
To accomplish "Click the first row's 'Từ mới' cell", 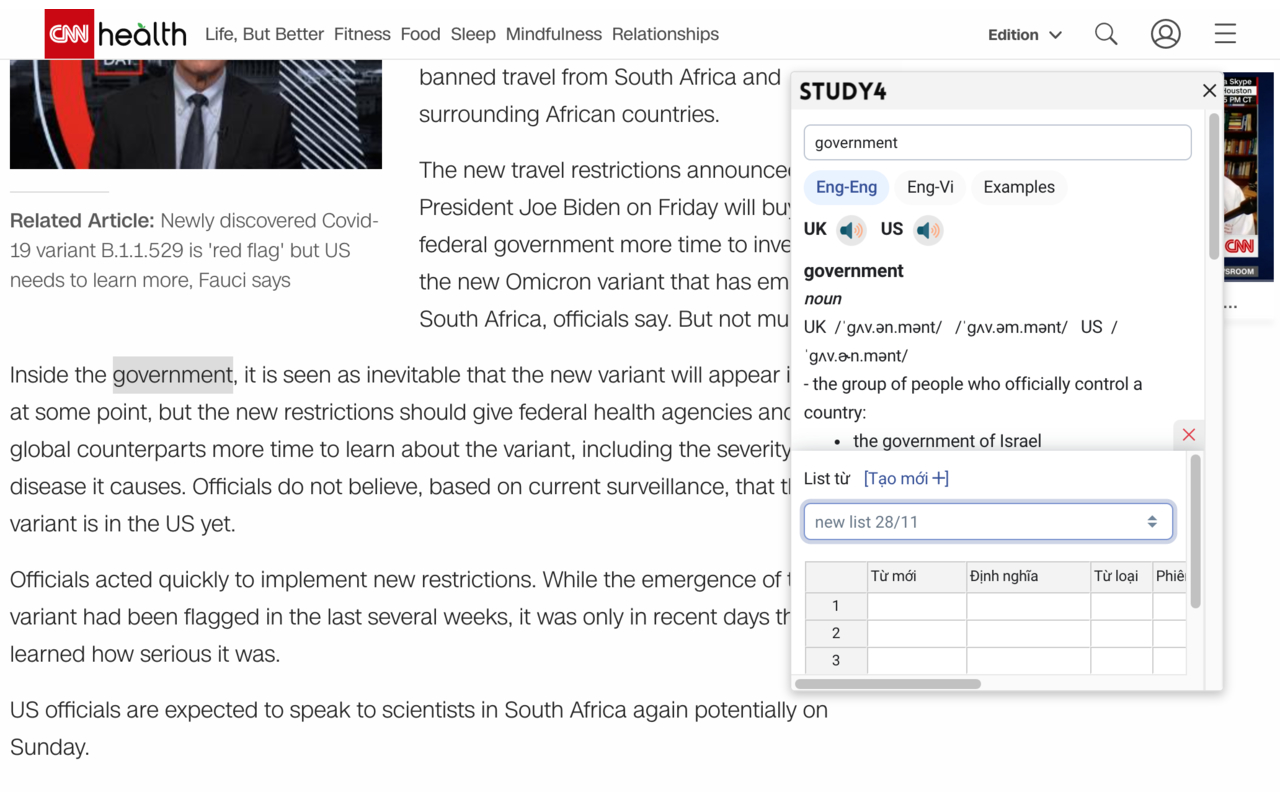I will point(916,606).
